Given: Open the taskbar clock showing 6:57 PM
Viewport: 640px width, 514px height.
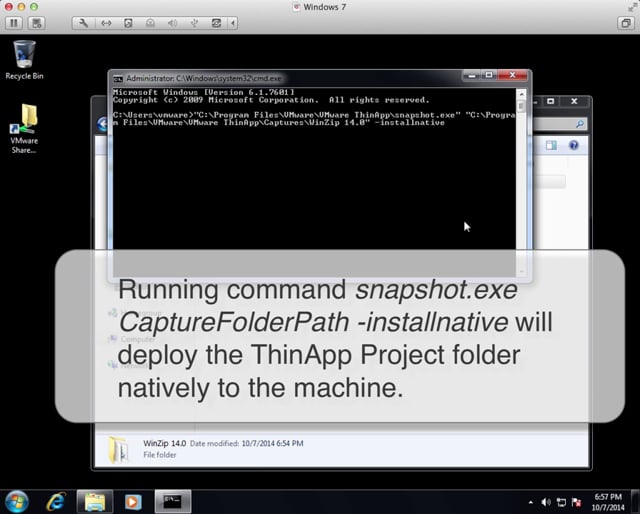Looking at the screenshot, I should point(608,502).
